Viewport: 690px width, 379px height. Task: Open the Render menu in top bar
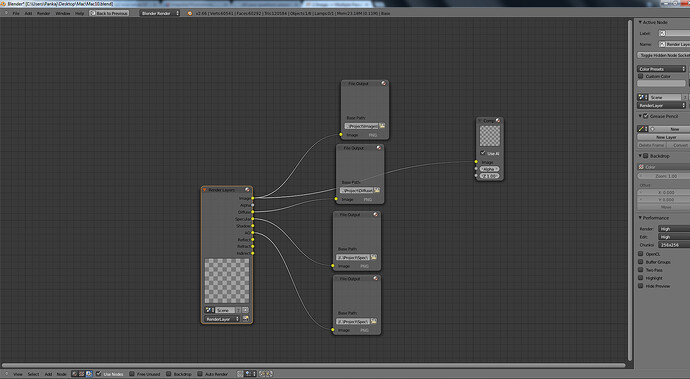[43, 13]
